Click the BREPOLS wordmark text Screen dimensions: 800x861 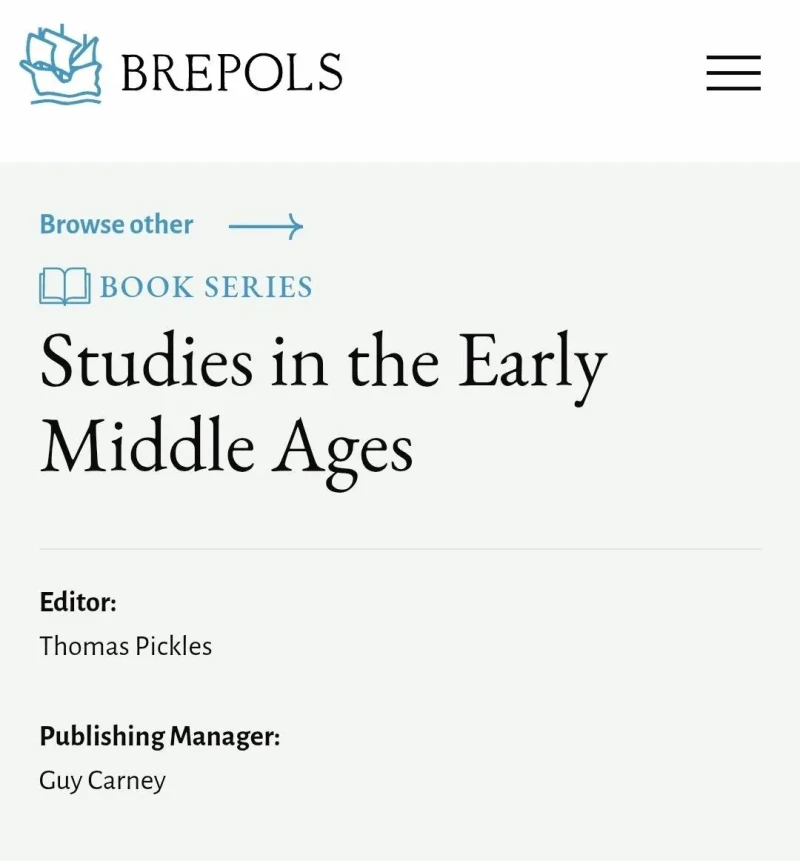point(231,72)
